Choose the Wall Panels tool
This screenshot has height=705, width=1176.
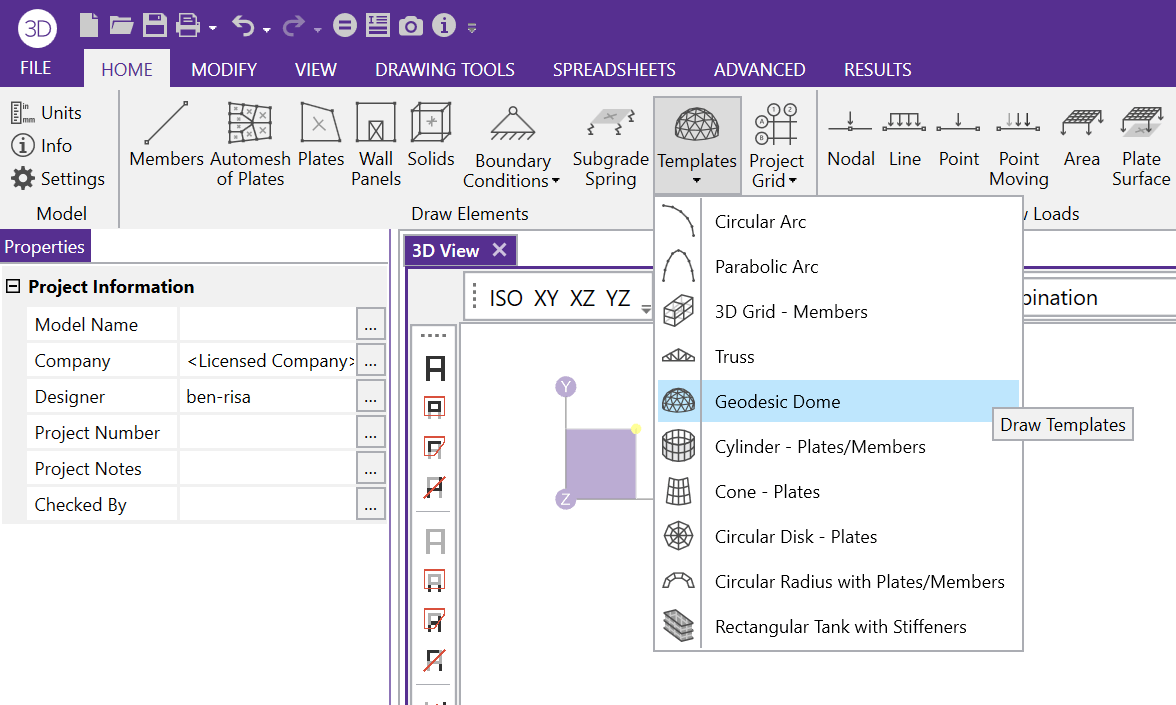(x=376, y=144)
